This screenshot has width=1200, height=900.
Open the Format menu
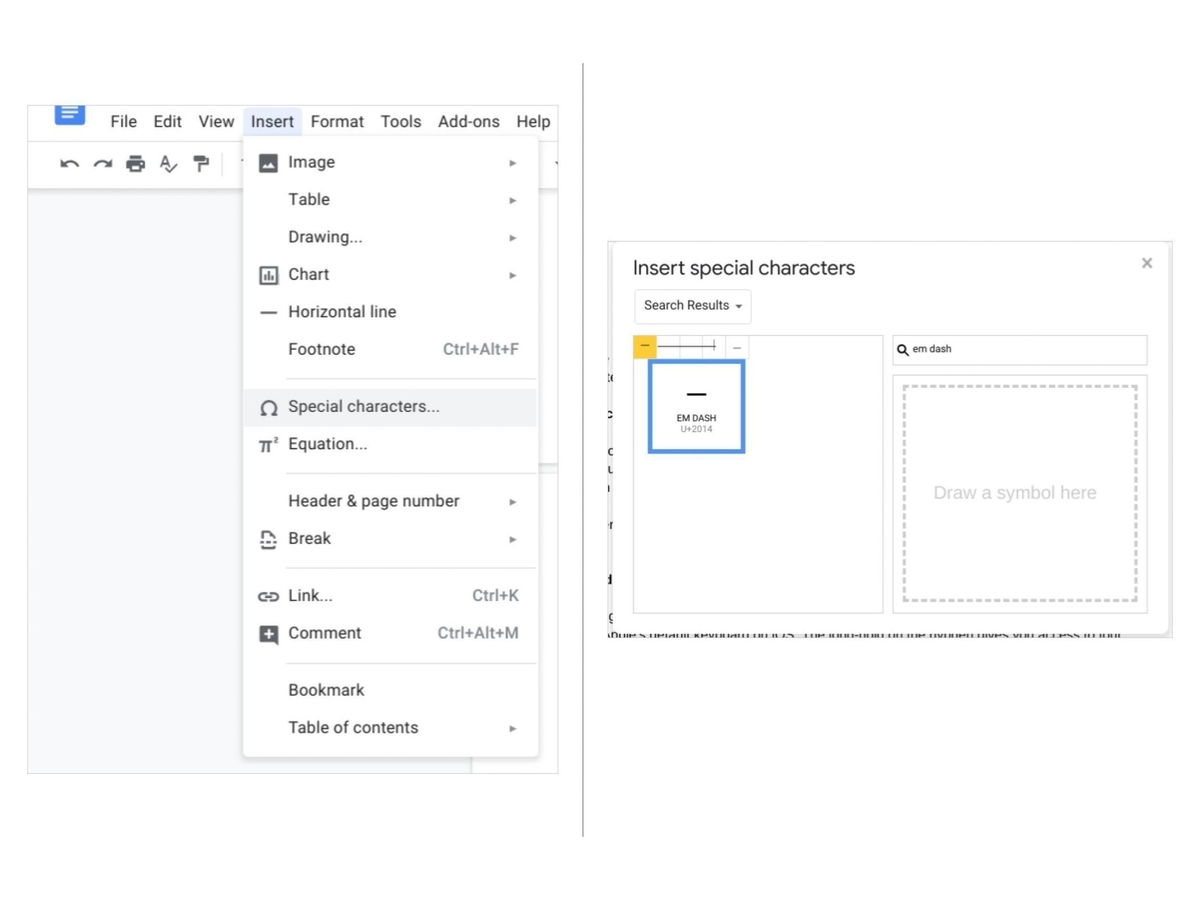coord(337,121)
